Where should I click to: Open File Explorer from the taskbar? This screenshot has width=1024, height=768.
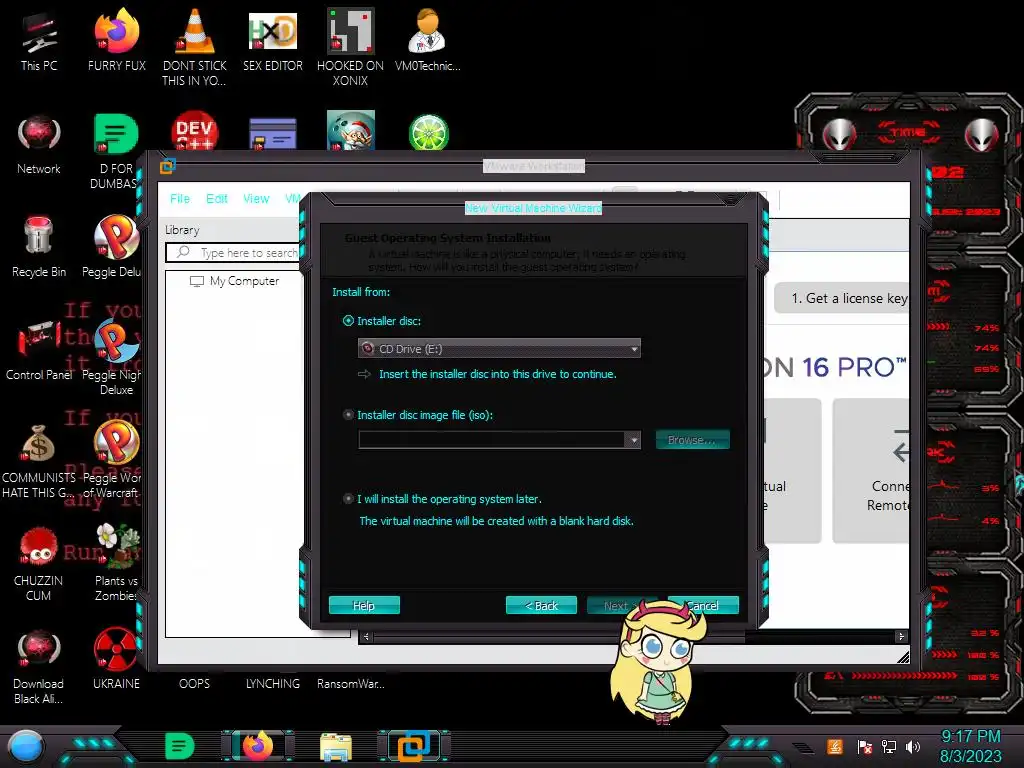click(x=336, y=747)
